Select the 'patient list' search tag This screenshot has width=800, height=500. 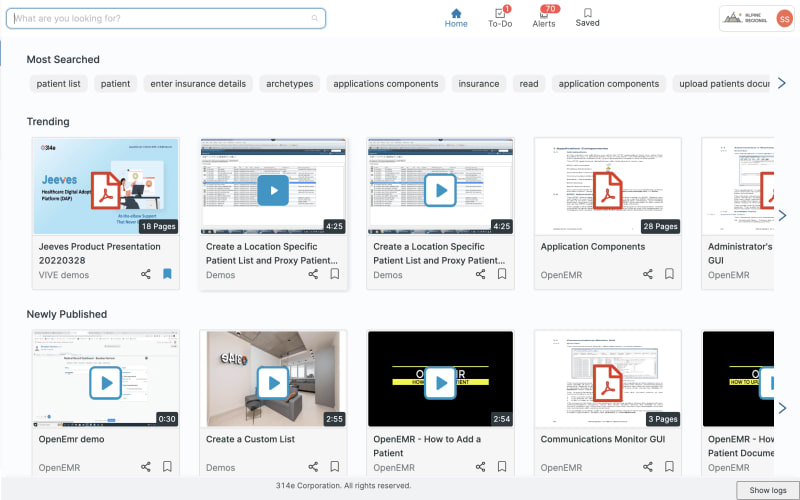(58, 84)
